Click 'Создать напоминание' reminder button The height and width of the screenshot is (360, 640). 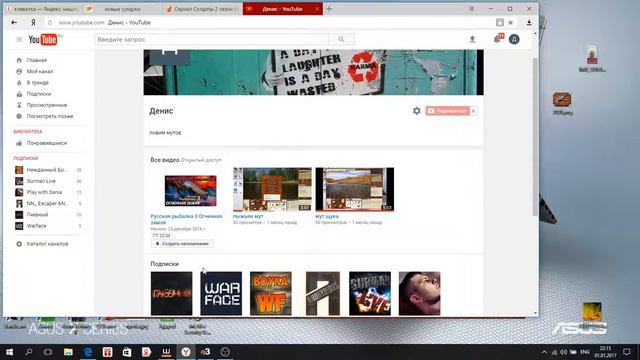click(x=182, y=244)
